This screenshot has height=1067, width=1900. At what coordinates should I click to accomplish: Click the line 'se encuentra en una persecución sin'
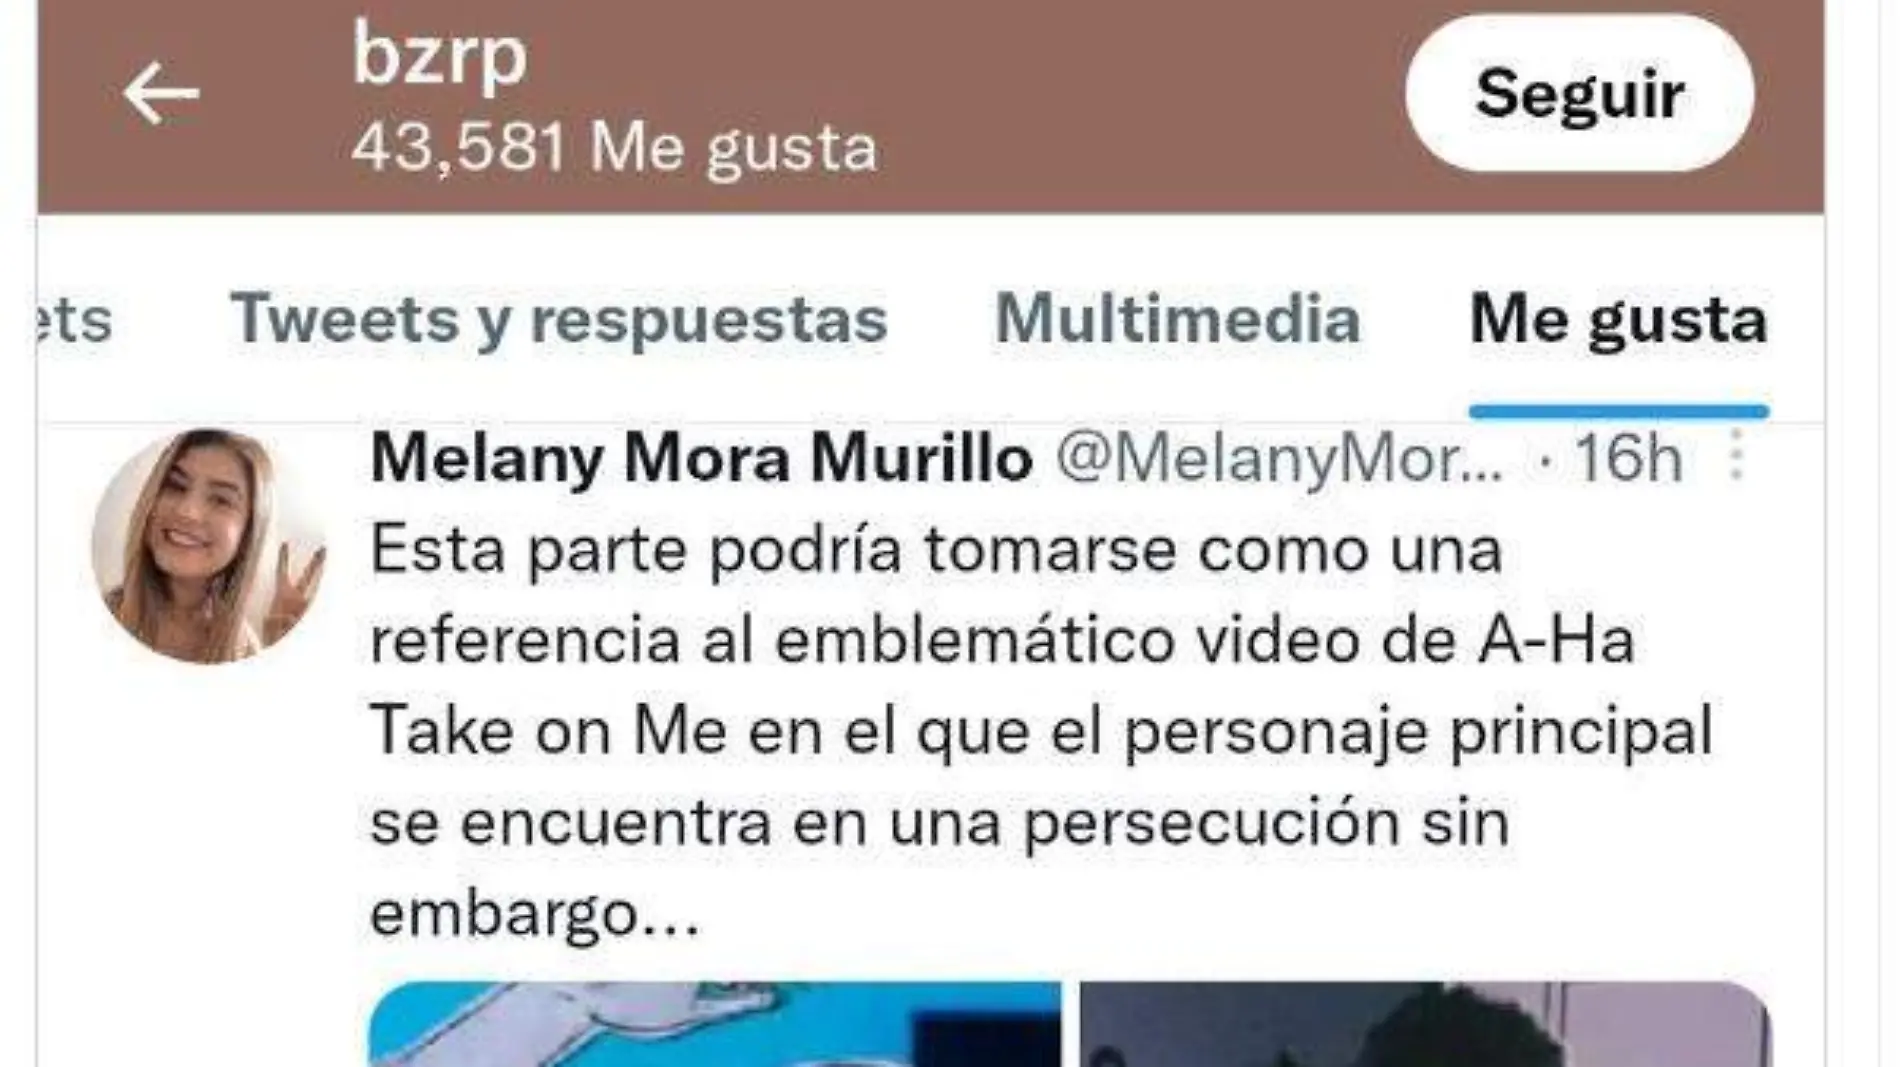point(939,823)
